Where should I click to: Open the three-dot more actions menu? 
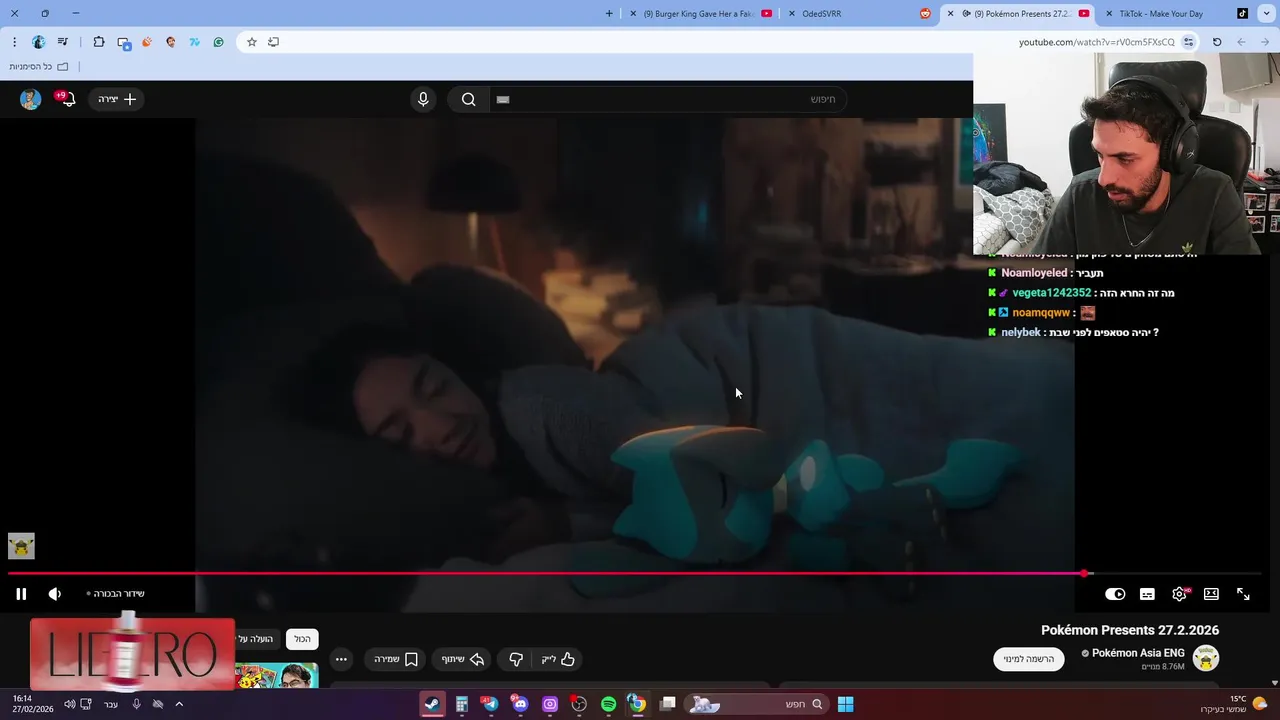[341, 659]
